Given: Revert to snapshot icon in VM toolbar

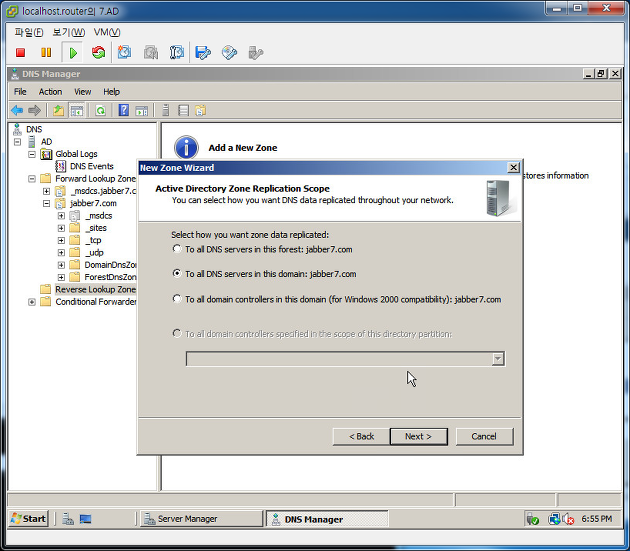Looking at the screenshot, I should pos(151,53).
